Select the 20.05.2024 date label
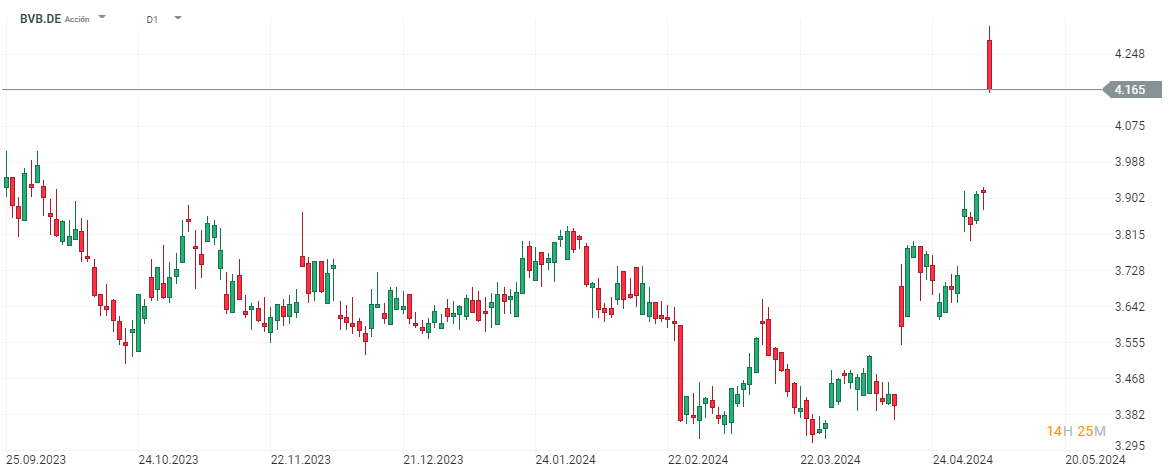This screenshot has width=1175, height=476. [x=1095, y=460]
